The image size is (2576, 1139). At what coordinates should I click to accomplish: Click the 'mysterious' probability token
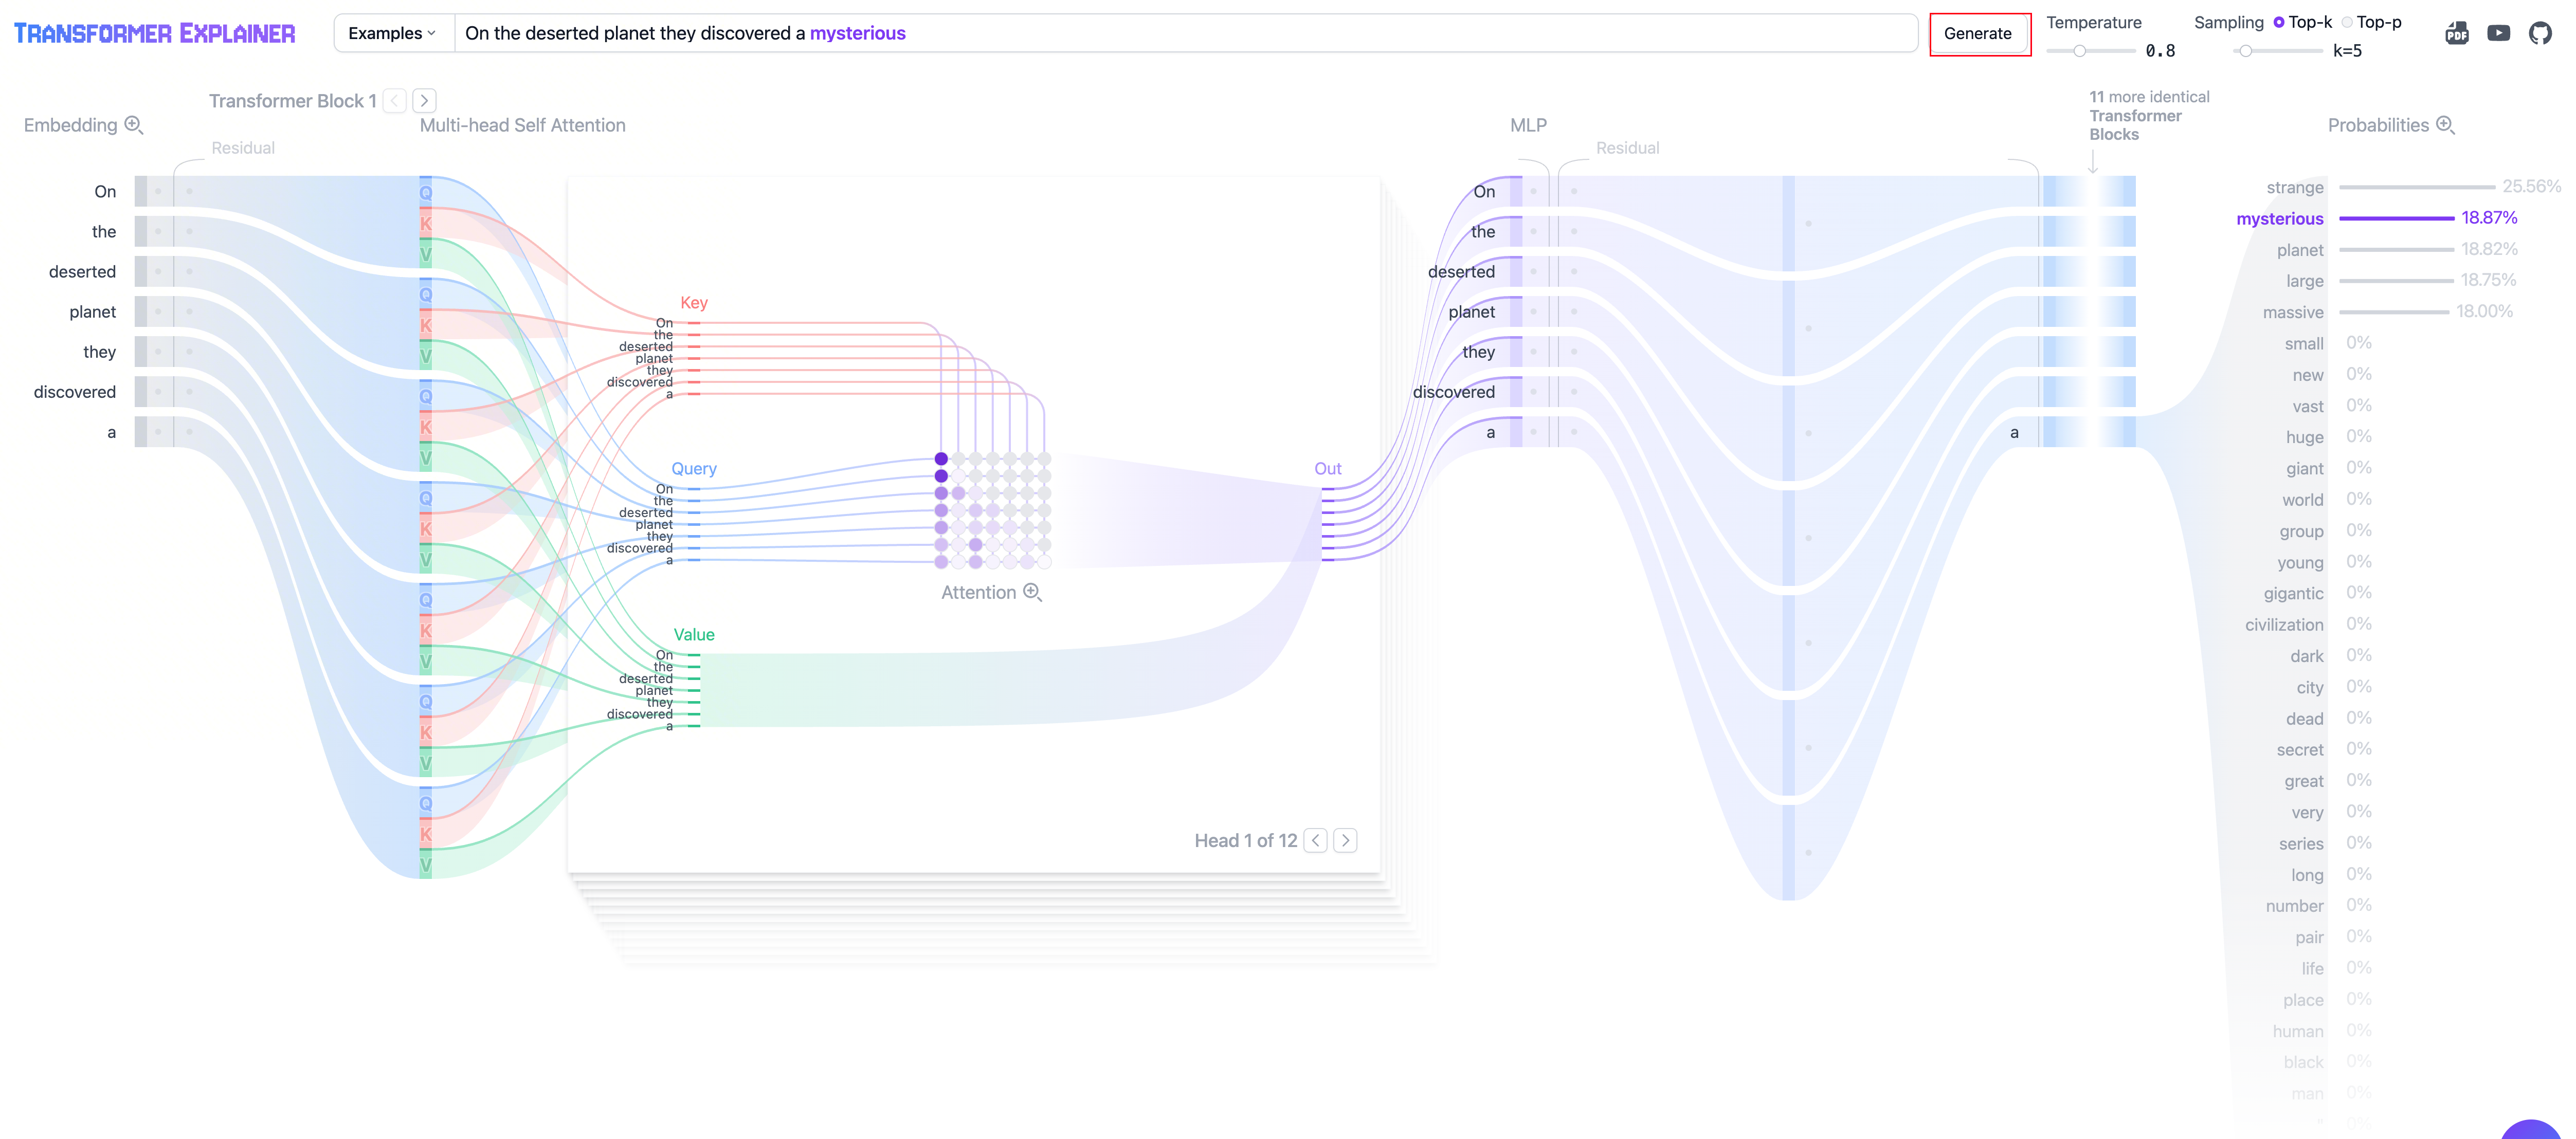tap(2279, 218)
